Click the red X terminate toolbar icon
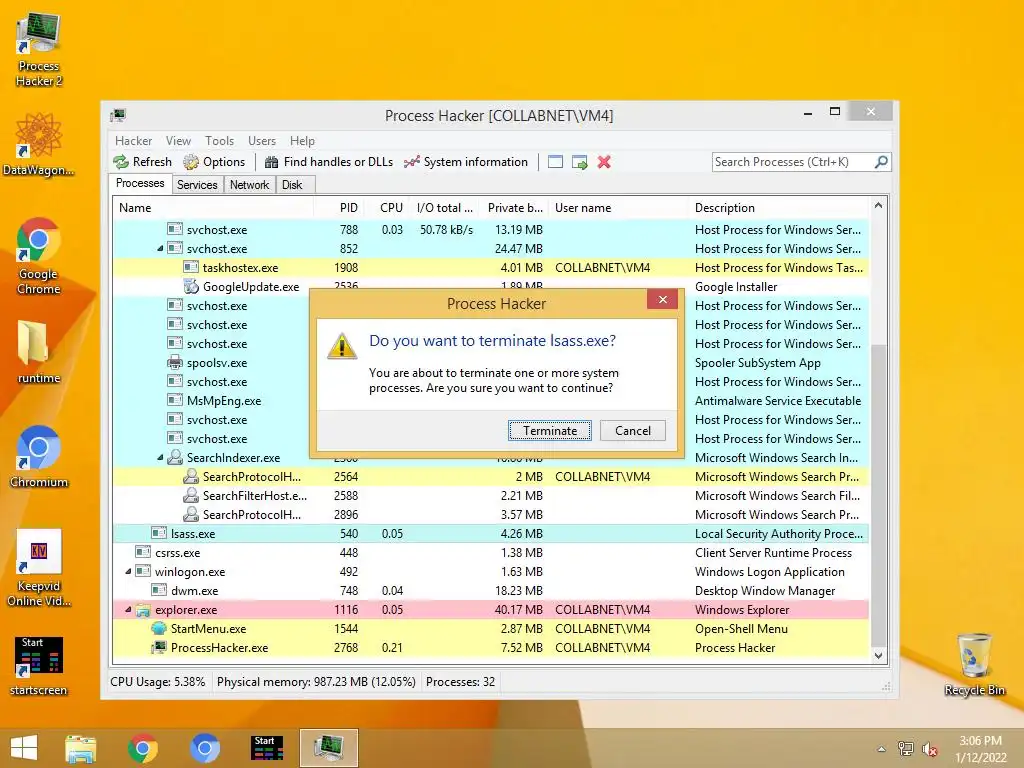 pyautogui.click(x=604, y=162)
